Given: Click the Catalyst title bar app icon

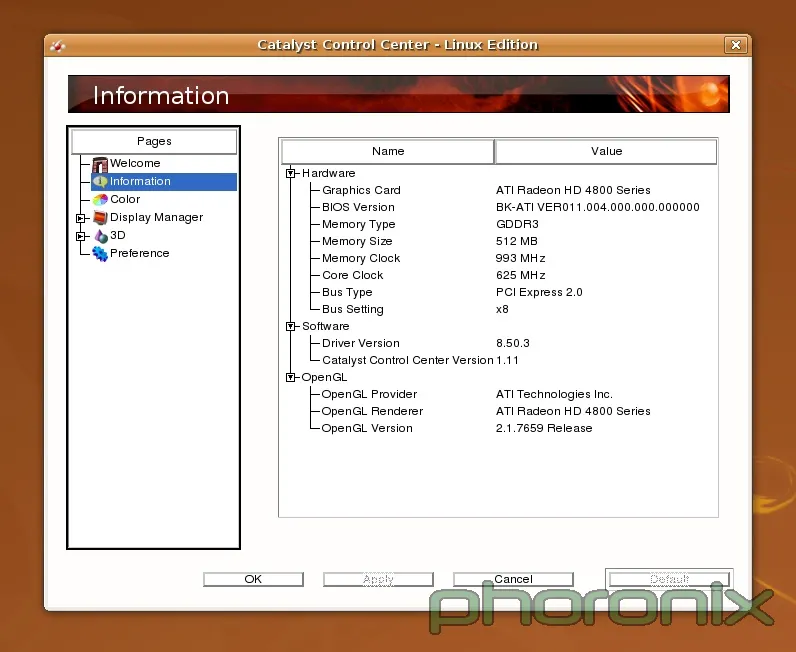Looking at the screenshot, I should 59,45.
